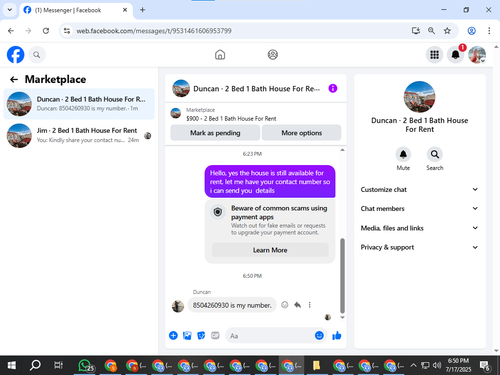Image resolution: width=500 pixels, height=375 pixels.
Task: Open the notifications bell with red badge
Action: 456,55
